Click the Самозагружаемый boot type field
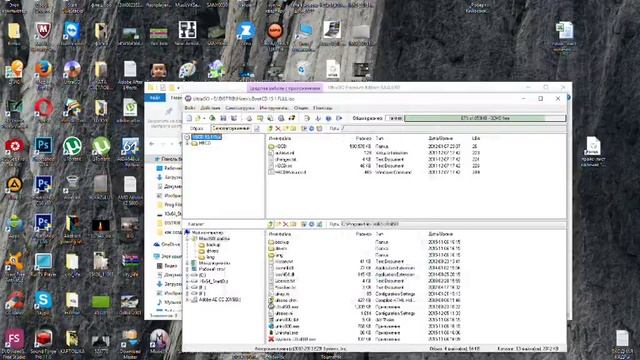 [x=231, y=129]
